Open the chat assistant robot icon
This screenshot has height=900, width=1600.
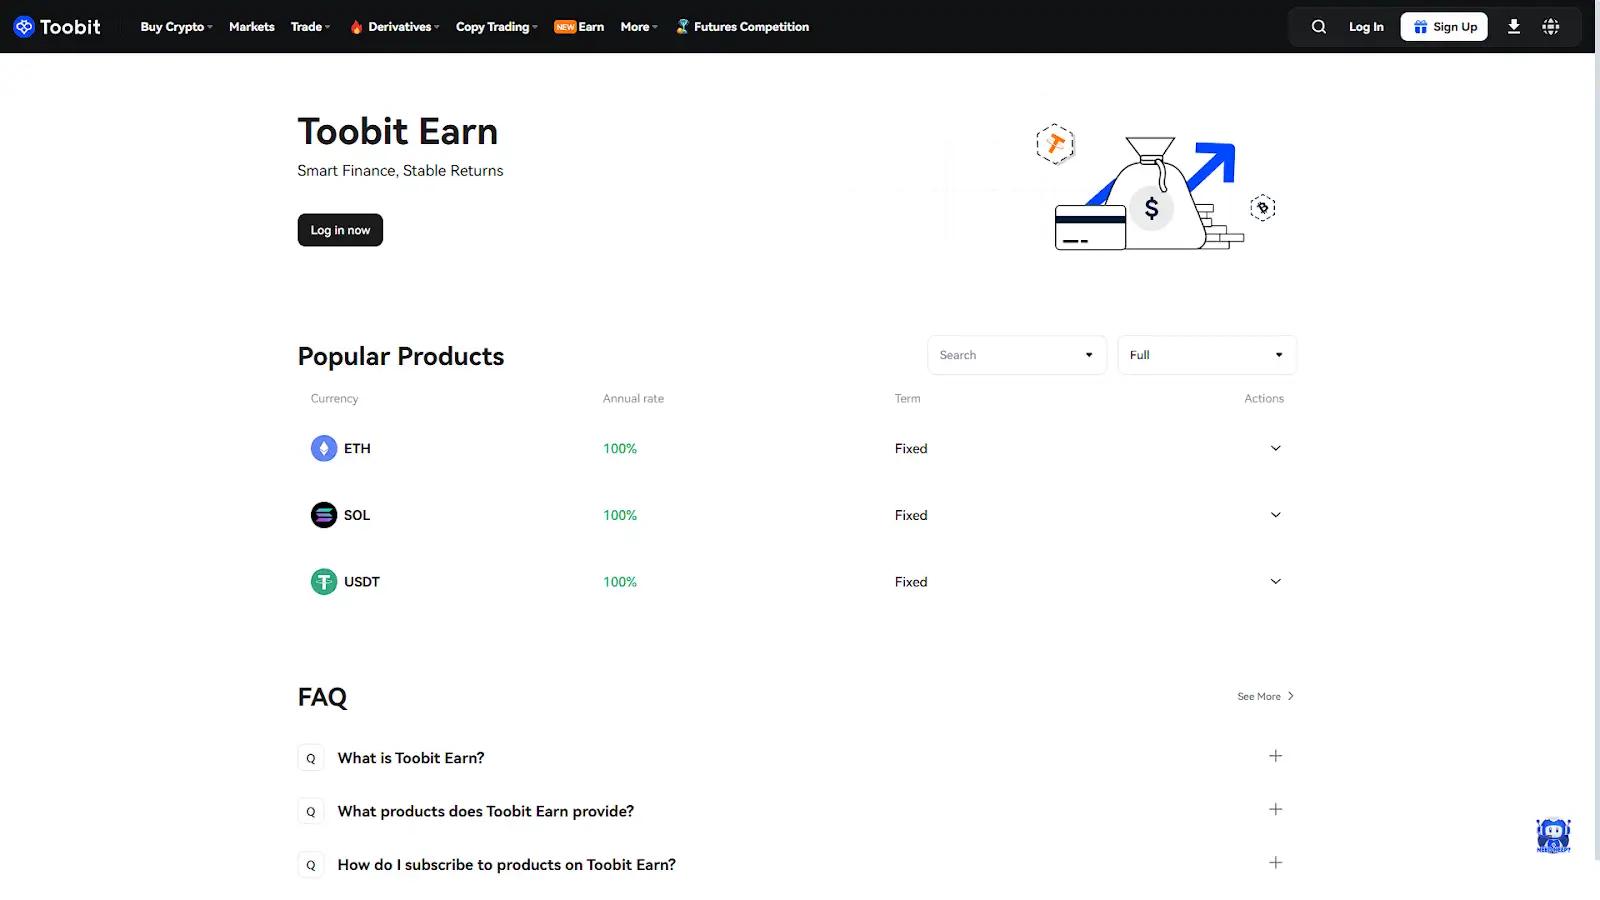click(x=1552, y=835)
